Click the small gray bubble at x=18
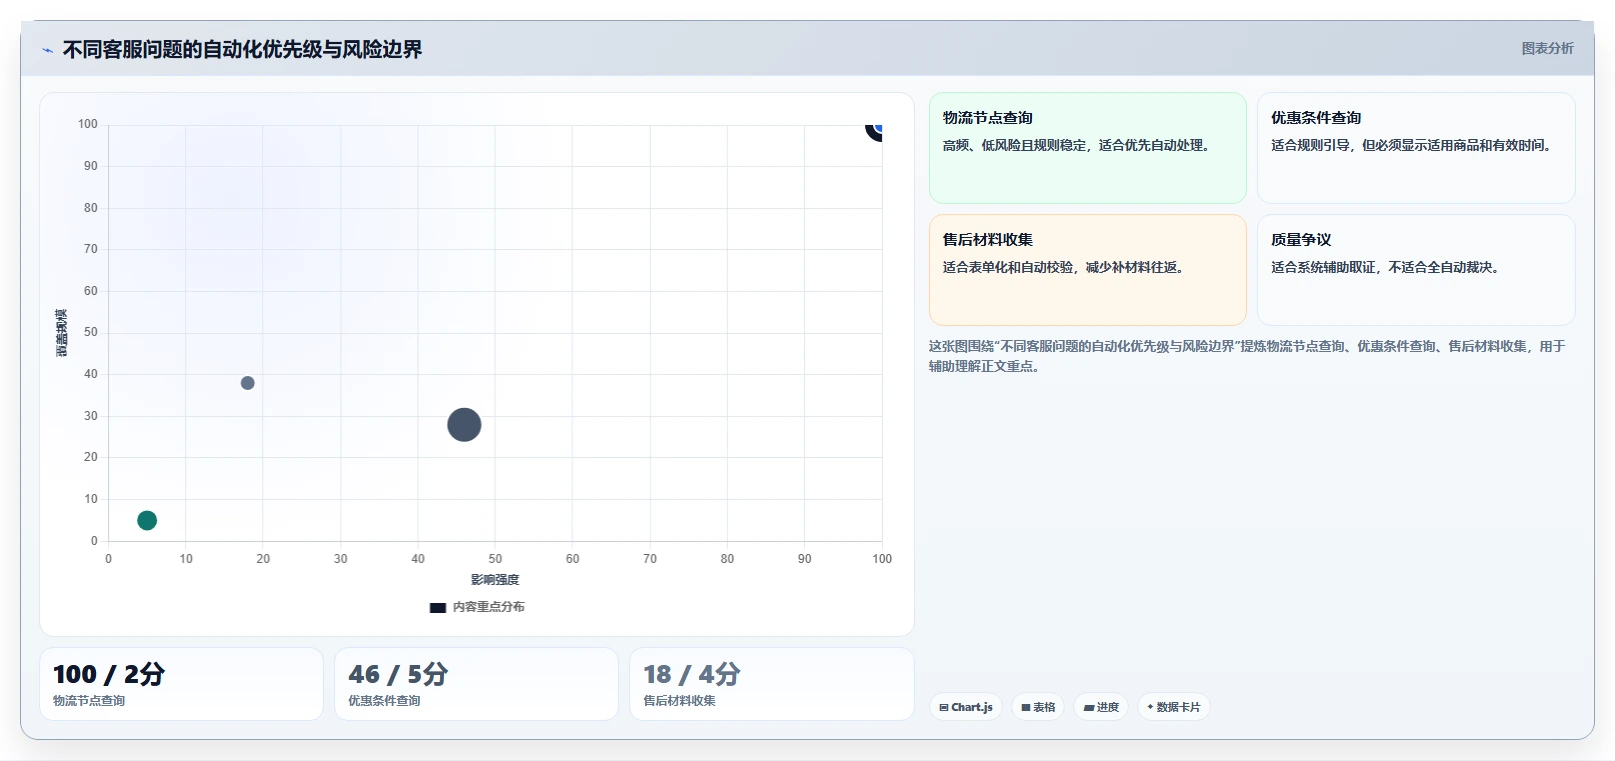Image resolution: width=1615 pixels, height=761 pixels. [x=248, y=383]
